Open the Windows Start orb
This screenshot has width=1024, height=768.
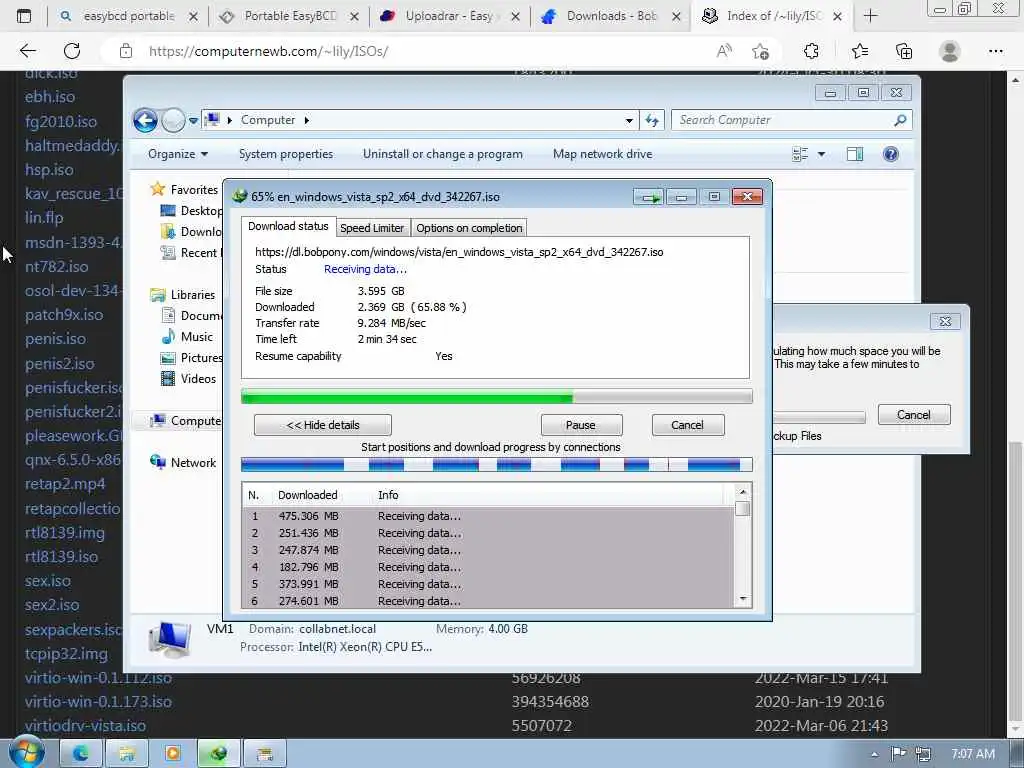[x=27, y=753]
